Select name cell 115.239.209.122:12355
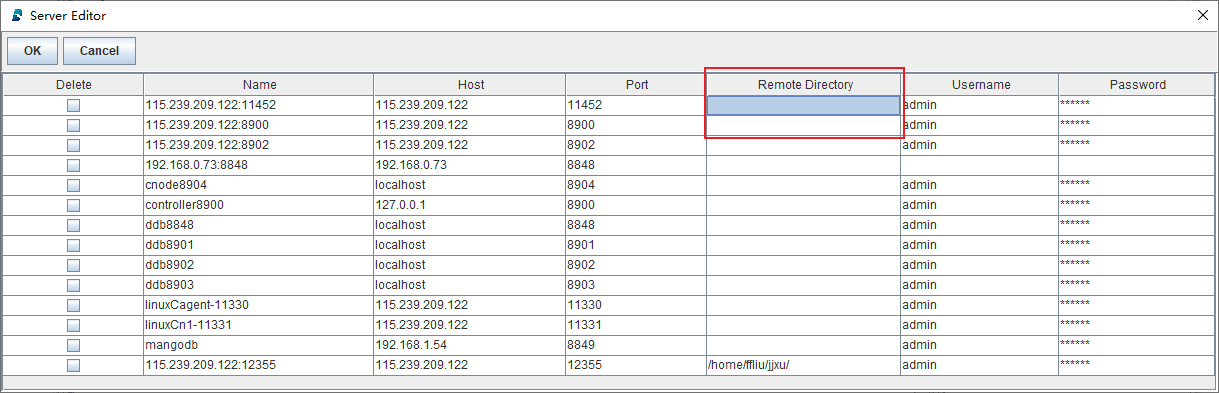This screenshot has height=393, width=1219. [x=259, y=365]
